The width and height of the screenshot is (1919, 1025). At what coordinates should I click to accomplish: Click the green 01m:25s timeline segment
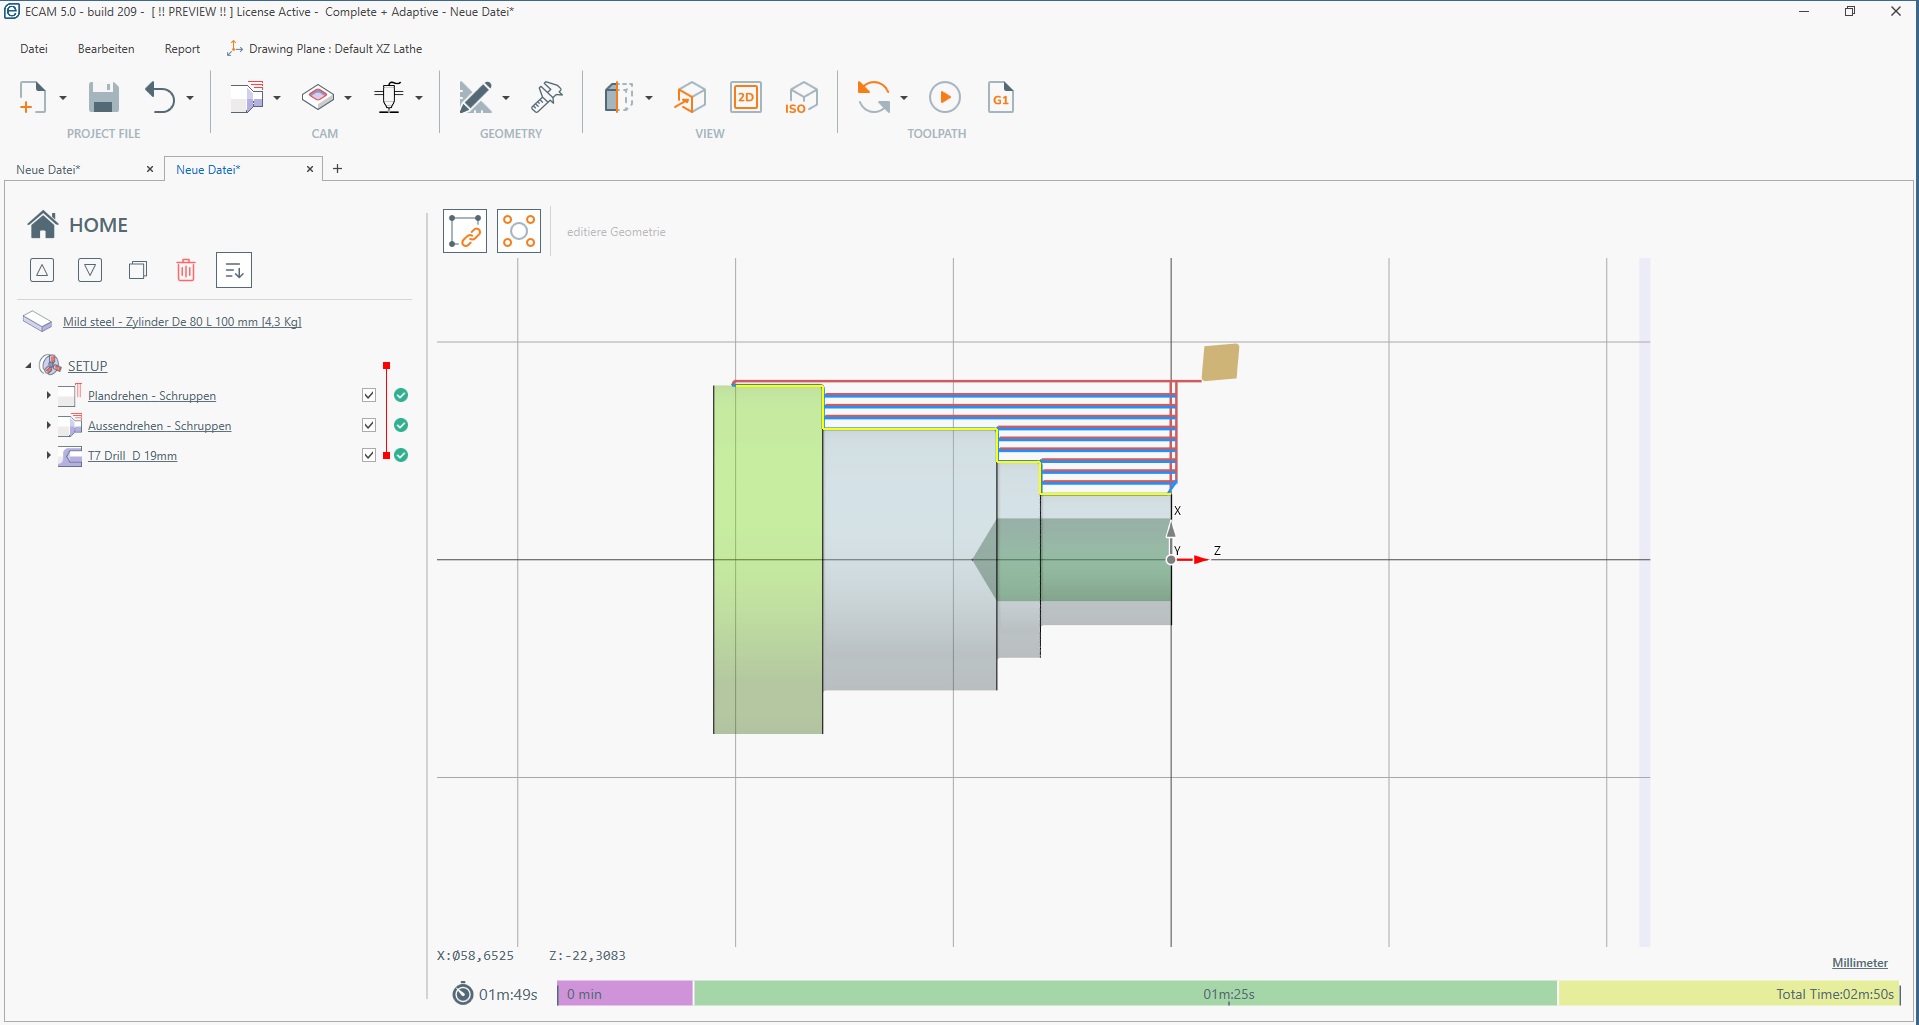[x=1125, y=994]
